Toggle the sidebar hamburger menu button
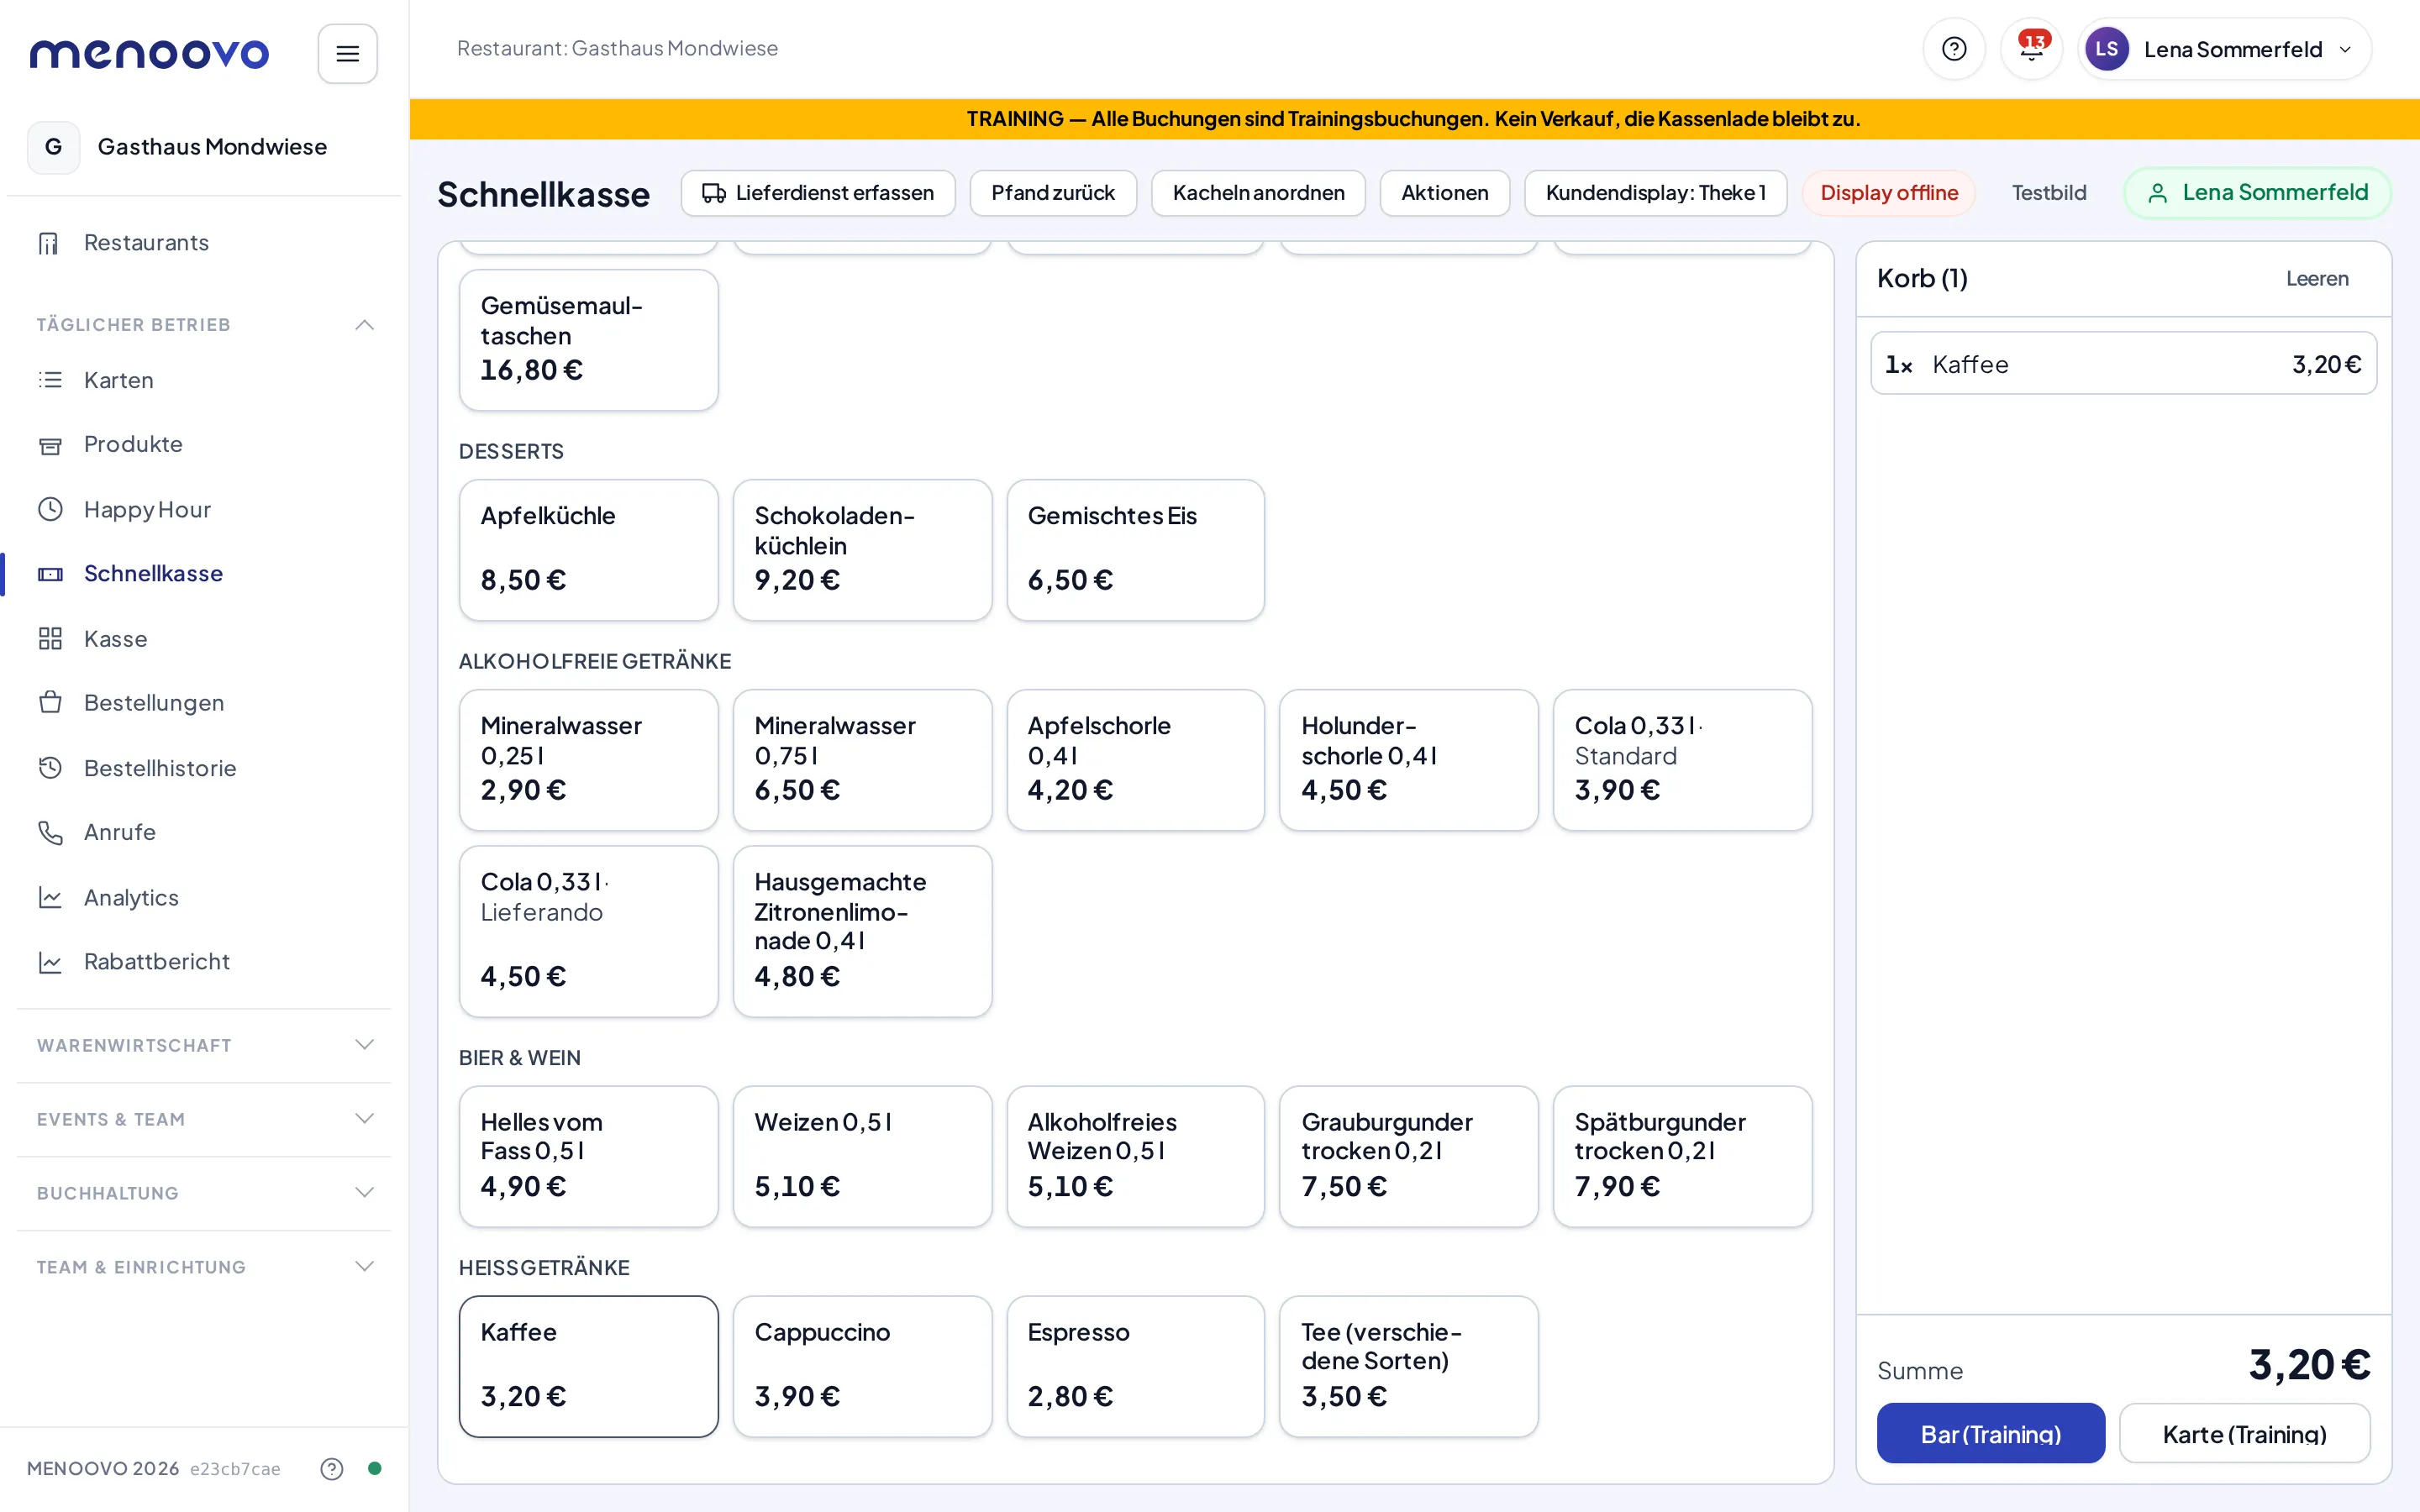 (347, 53)
